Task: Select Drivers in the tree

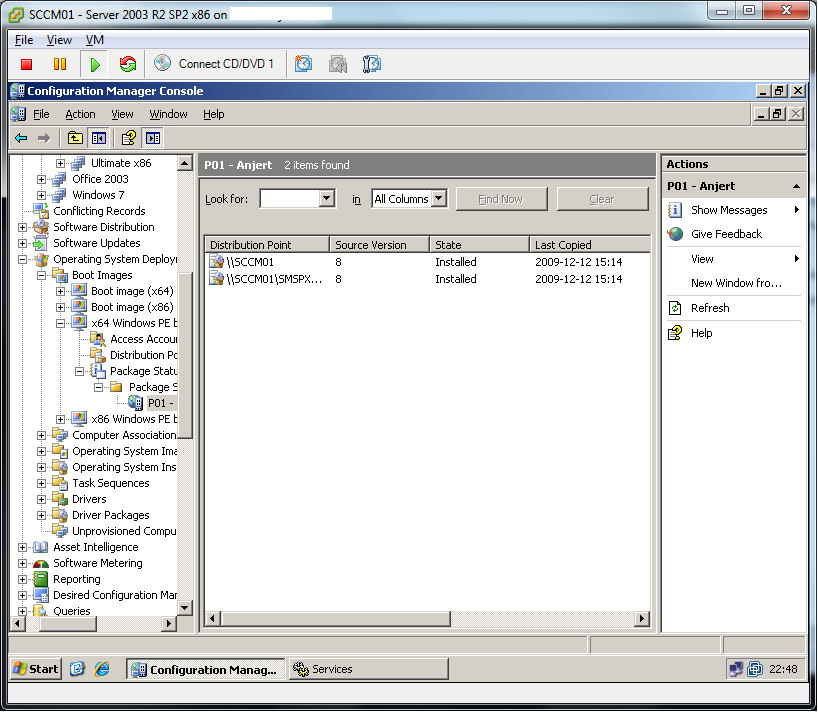Action: [x=89, y=499]
